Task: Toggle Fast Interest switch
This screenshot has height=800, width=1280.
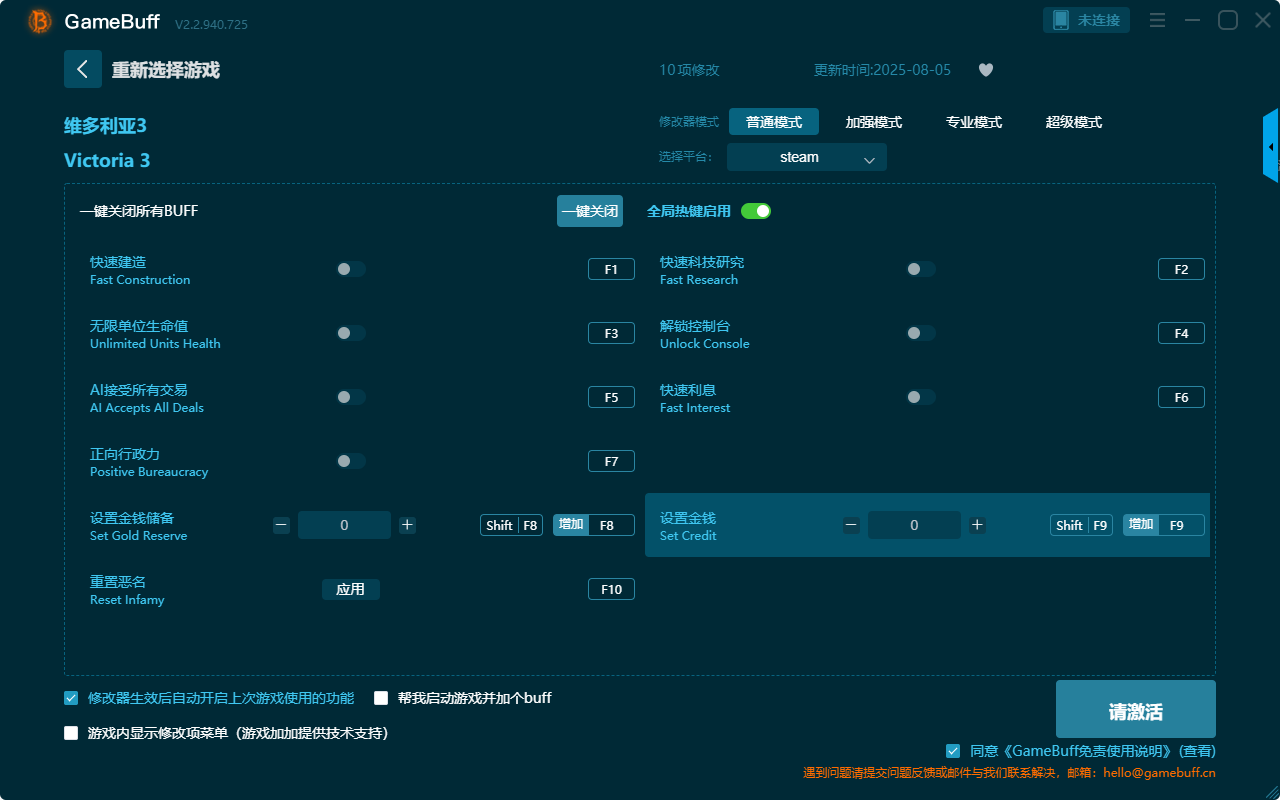Action: click(x=921, y=397)
